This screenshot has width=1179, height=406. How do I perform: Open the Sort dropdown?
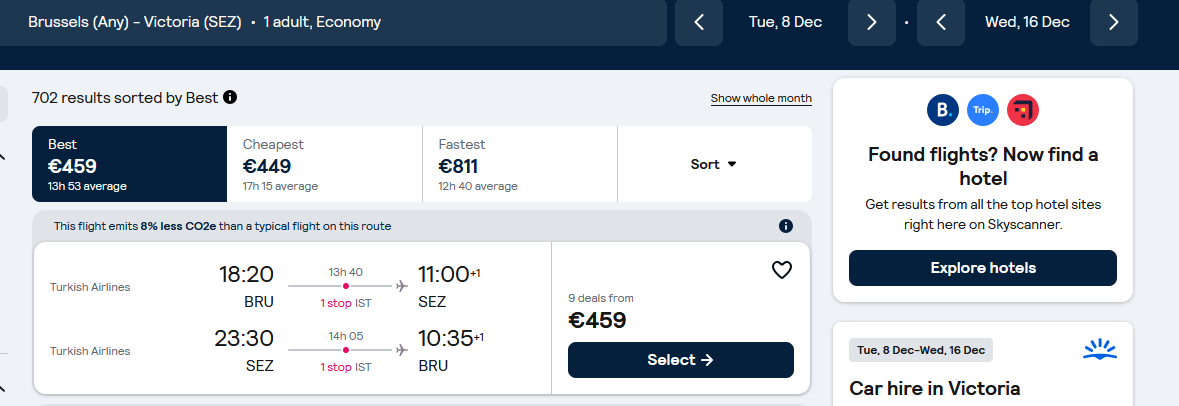(x=714, y=164)
